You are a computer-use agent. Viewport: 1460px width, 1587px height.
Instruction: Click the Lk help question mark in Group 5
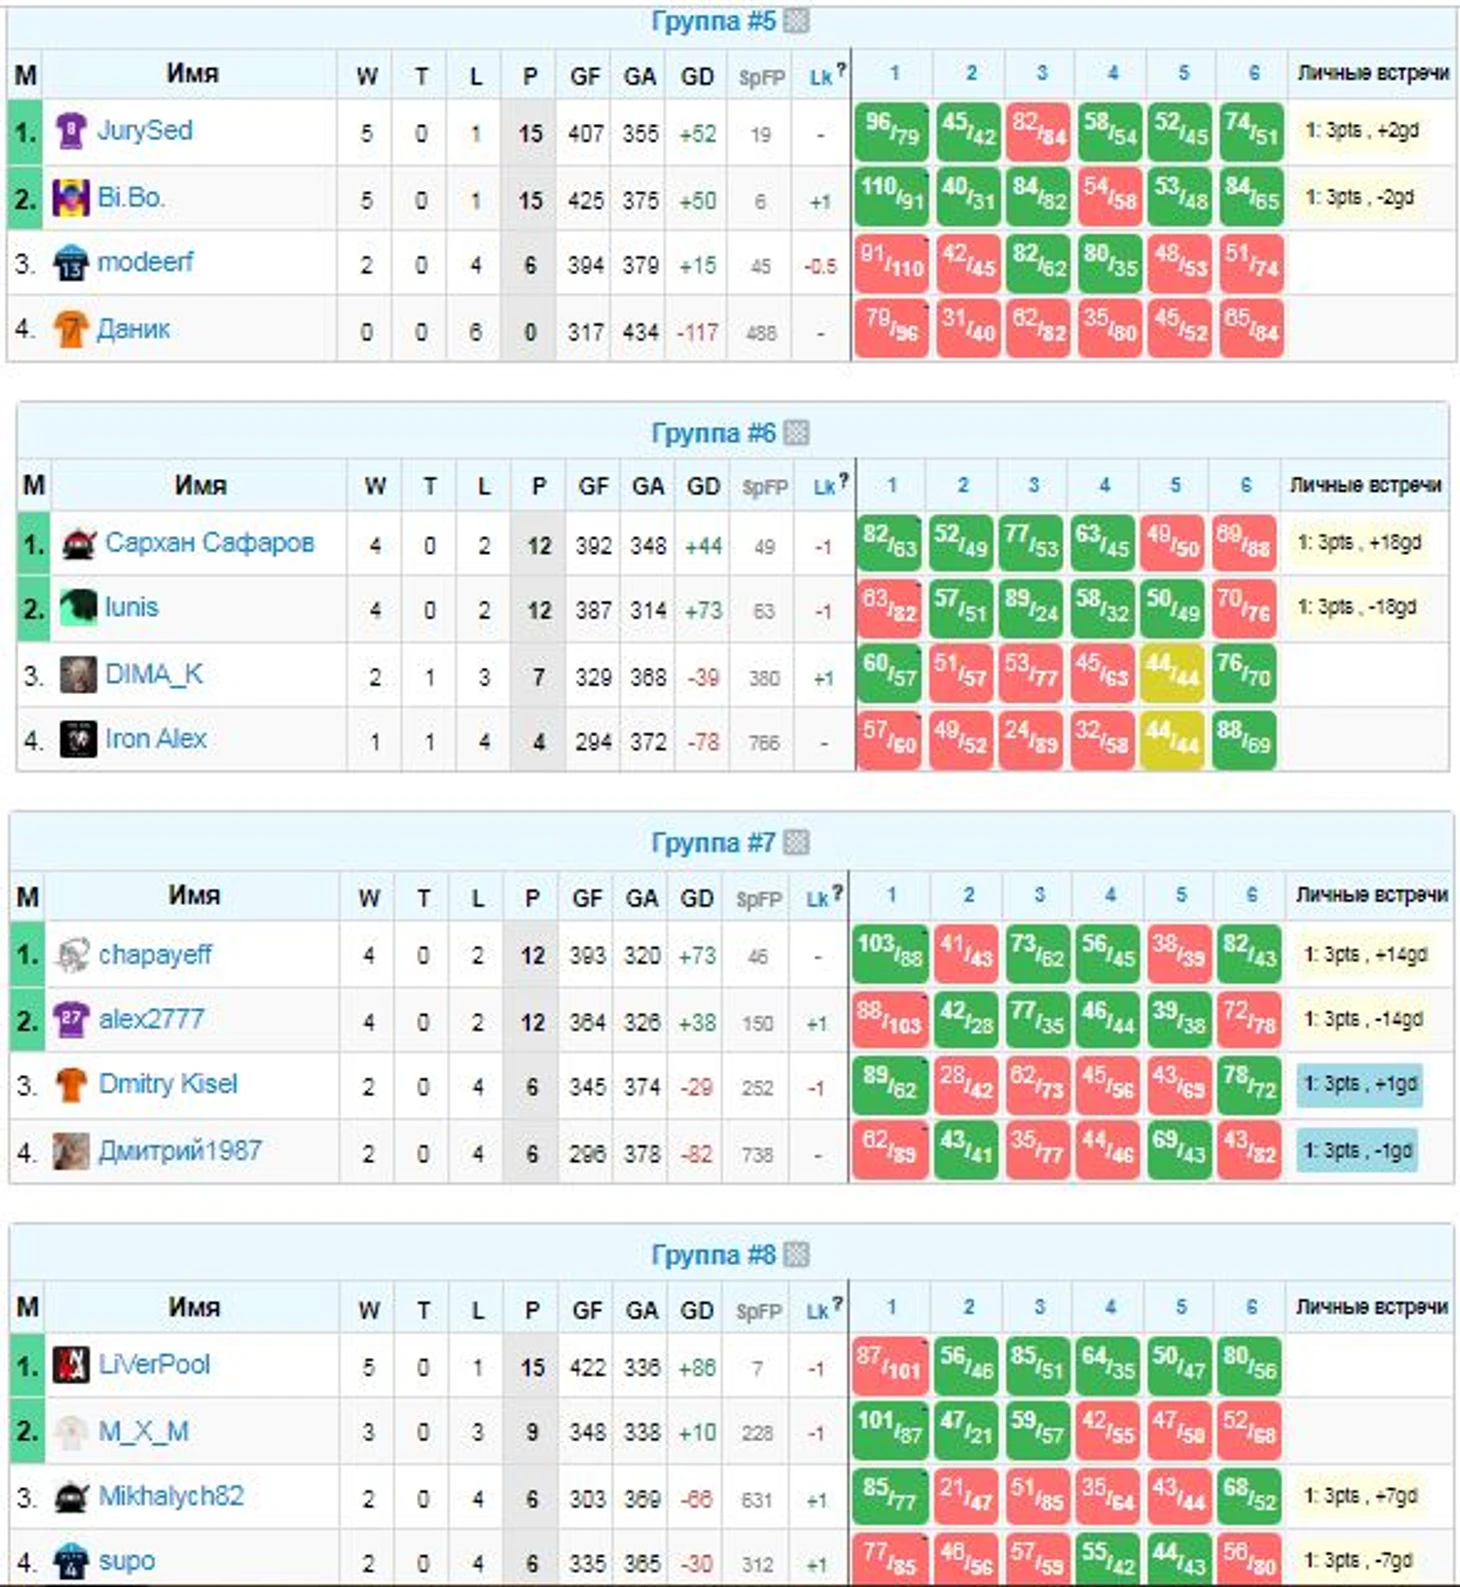[x=841, y=70]
